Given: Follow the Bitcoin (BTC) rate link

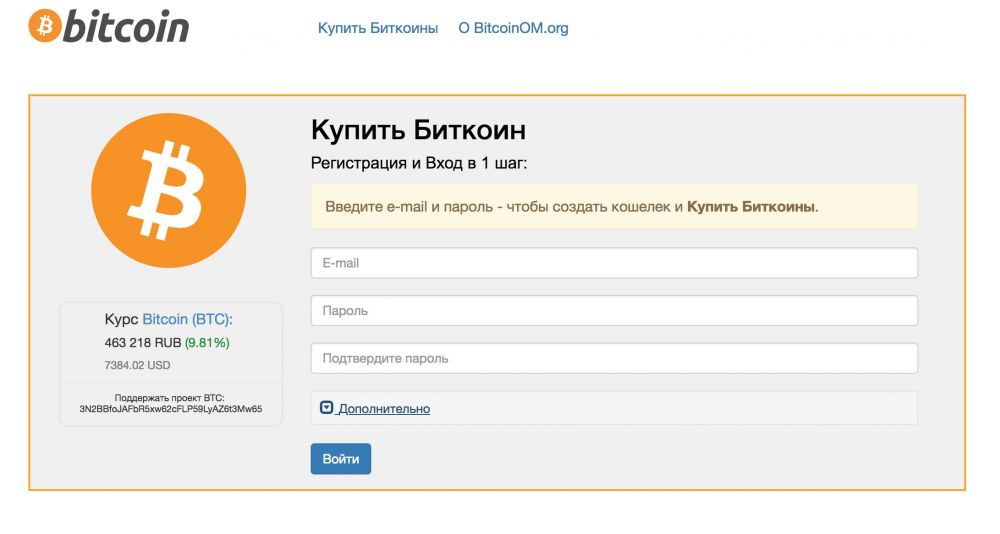Looking at the screenshot, I should tap(187, 319).
